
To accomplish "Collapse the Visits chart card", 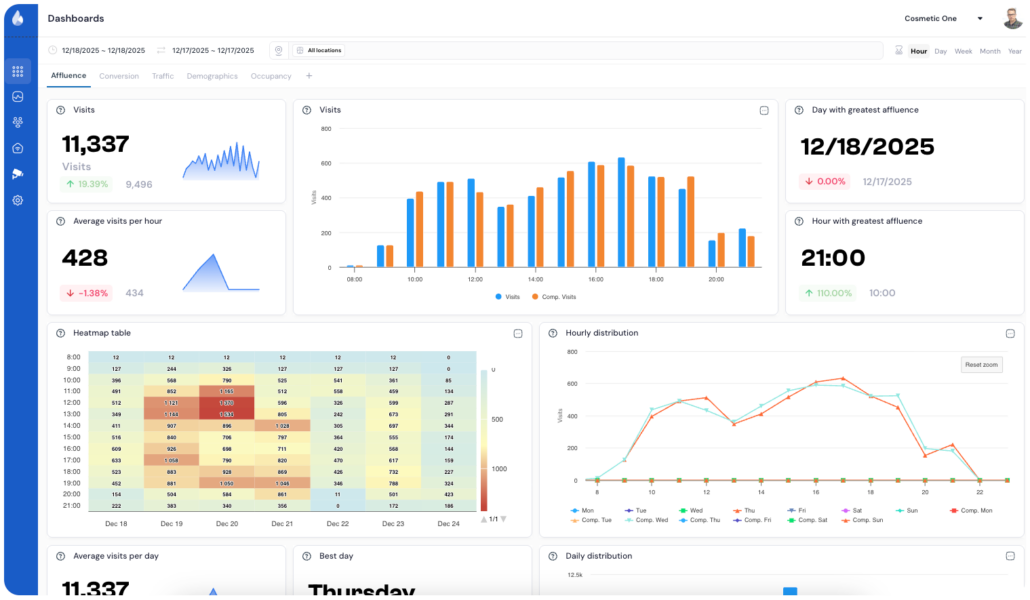I will coord(765,108).
